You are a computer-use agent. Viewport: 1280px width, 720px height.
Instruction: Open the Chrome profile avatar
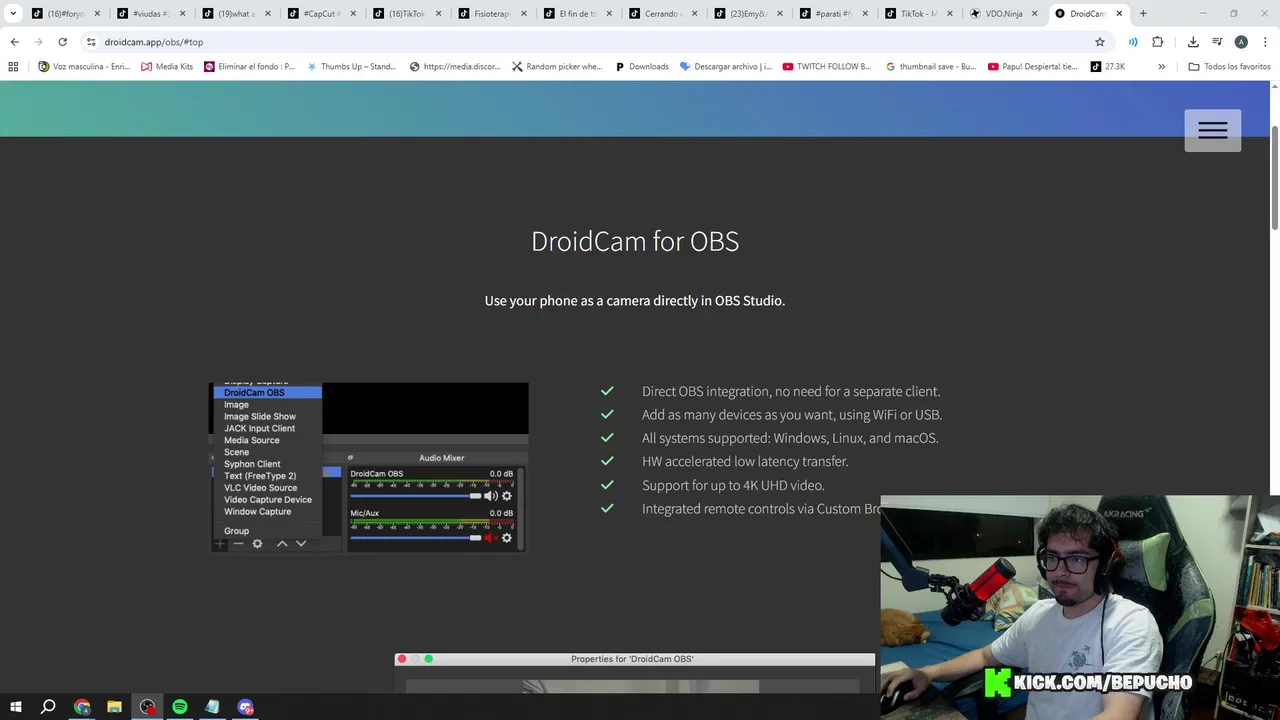(x=1241, y=42)
